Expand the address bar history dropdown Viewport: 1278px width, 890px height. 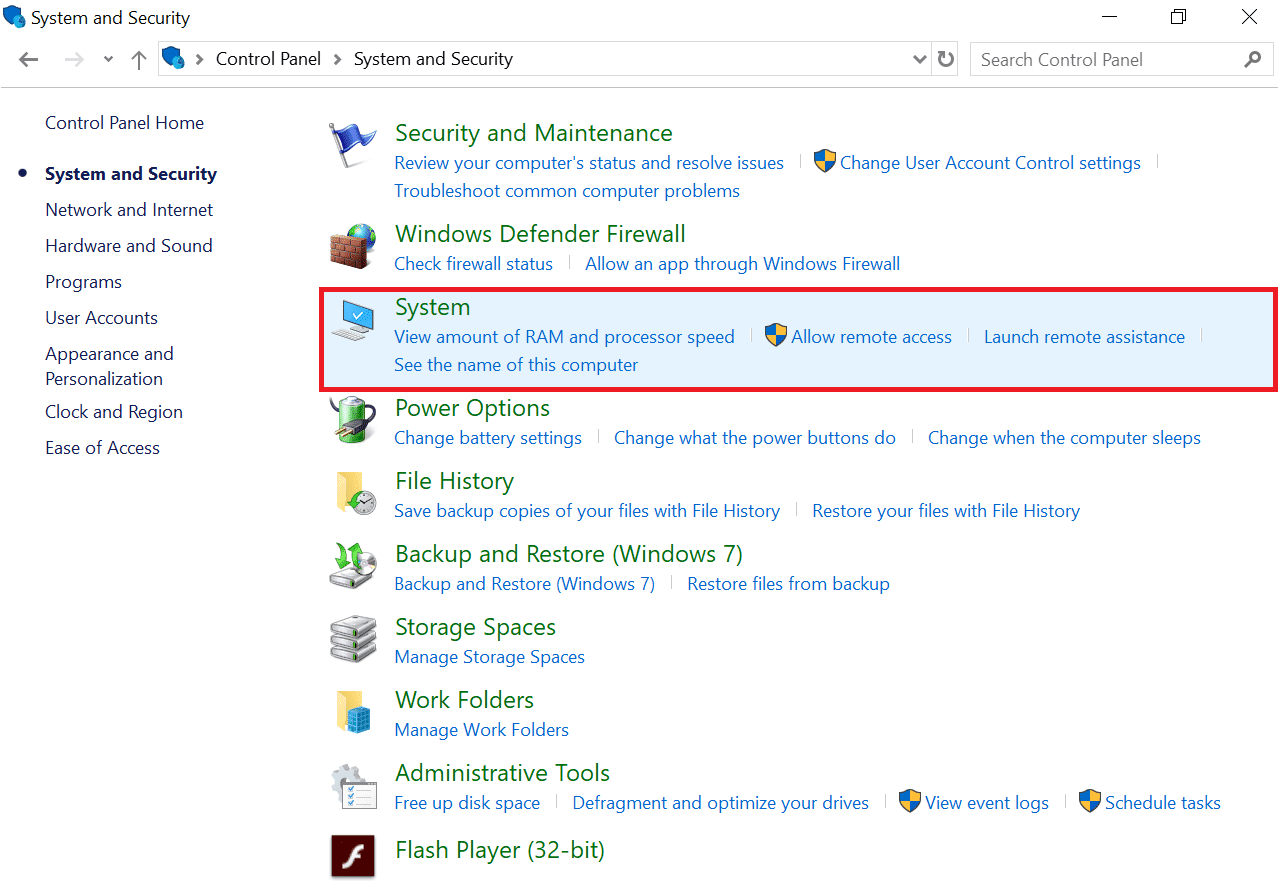(x=920, y=60)
